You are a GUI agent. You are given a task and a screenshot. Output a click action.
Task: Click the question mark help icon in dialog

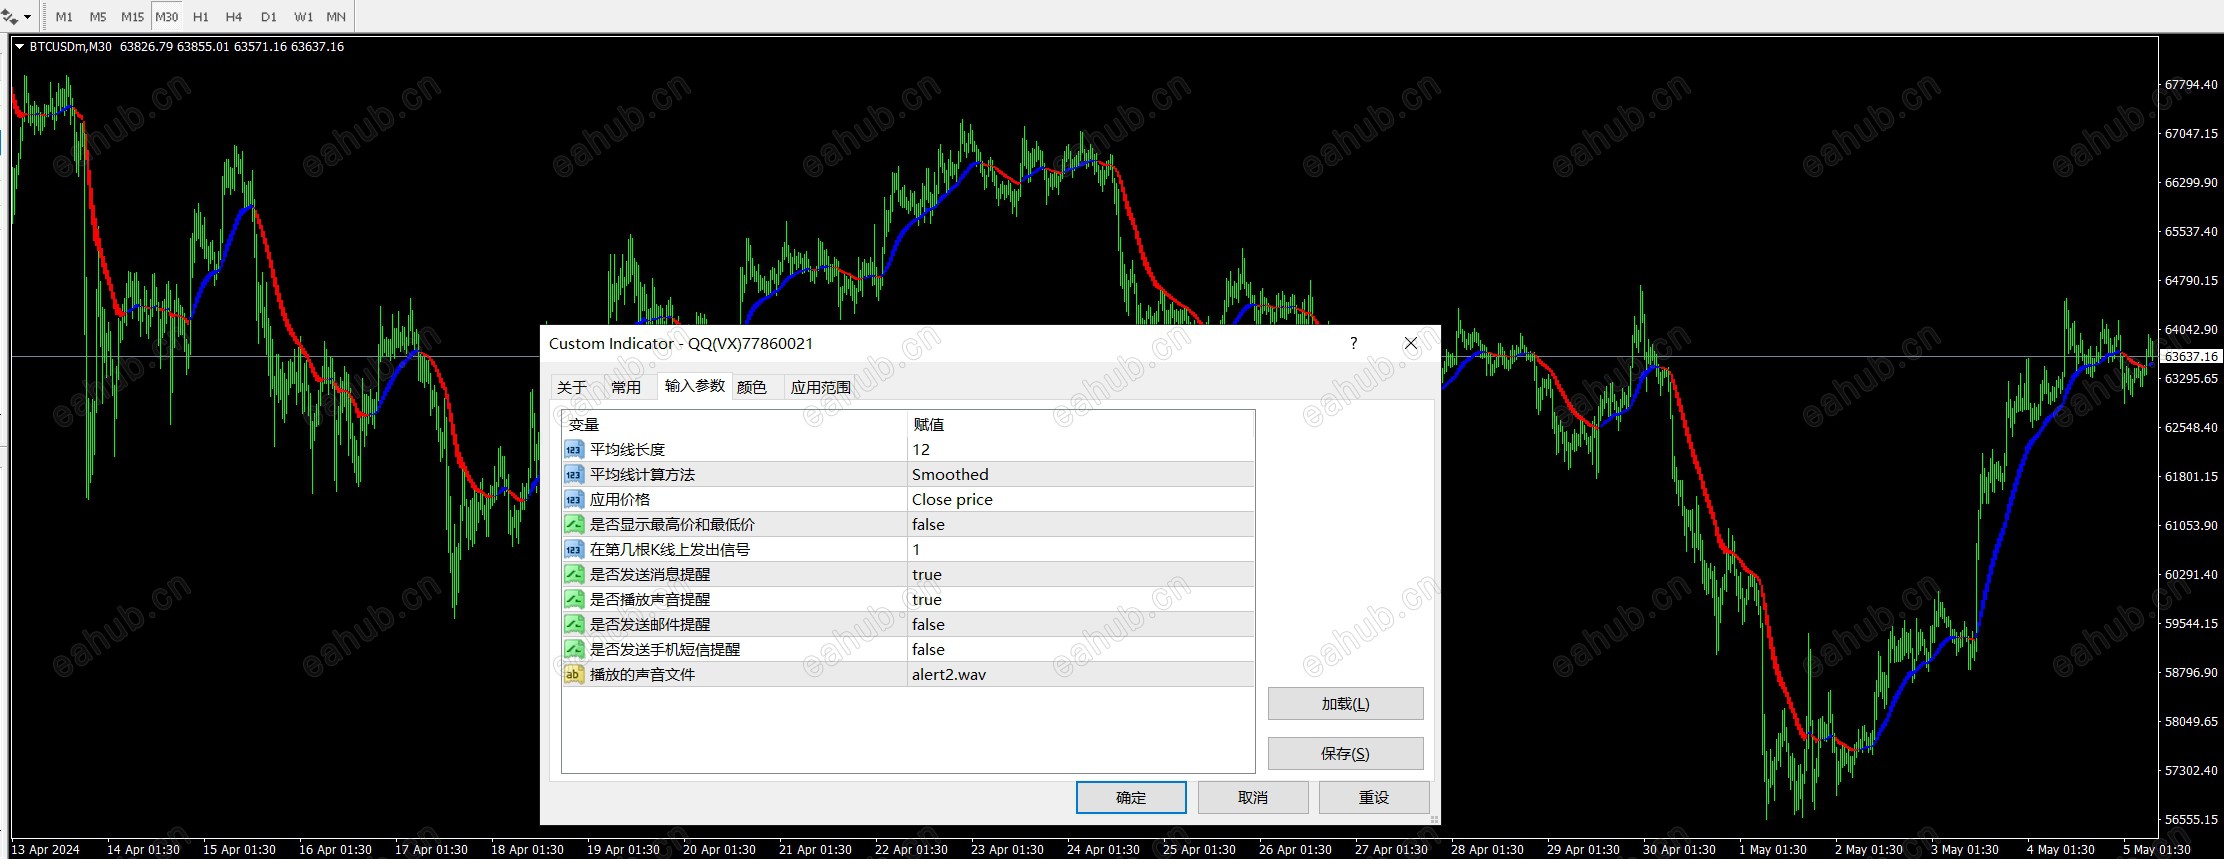(1354, 343)
